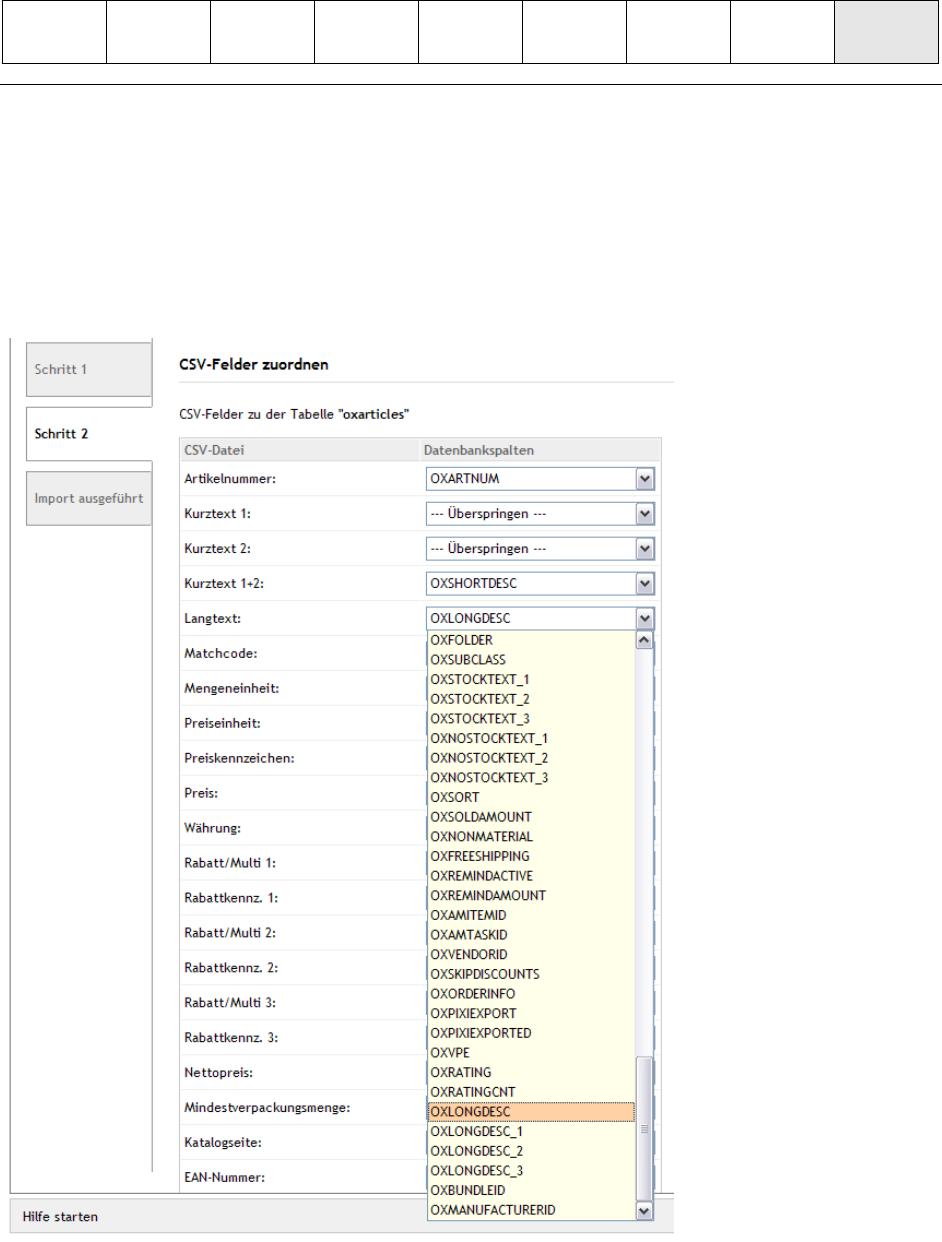Select OXSTOCKTEXT_1 option
The height and width of the screenshot is (1242, 942).
pyautogui.click(x=531, y=679)
